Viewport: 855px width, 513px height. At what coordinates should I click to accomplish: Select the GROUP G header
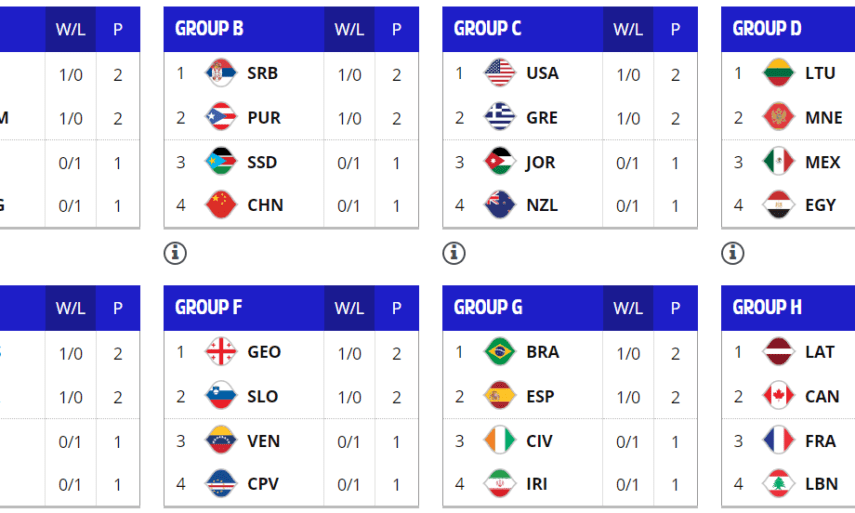point(488,308)
